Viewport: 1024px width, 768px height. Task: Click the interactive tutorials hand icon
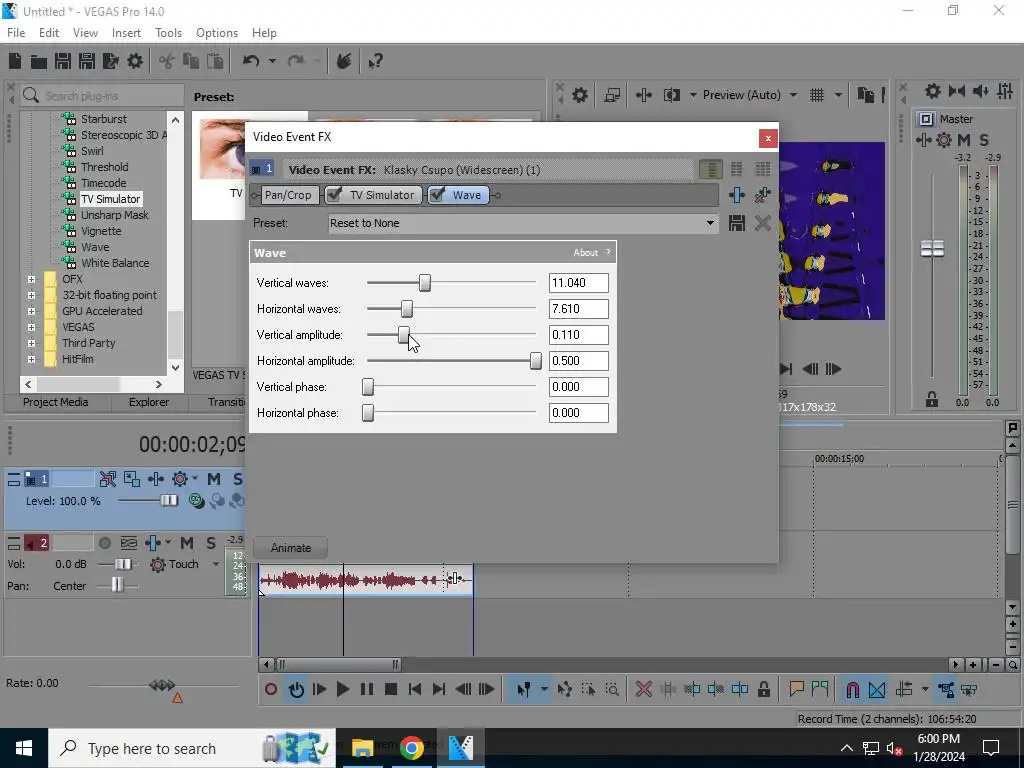tap(344, 61)
